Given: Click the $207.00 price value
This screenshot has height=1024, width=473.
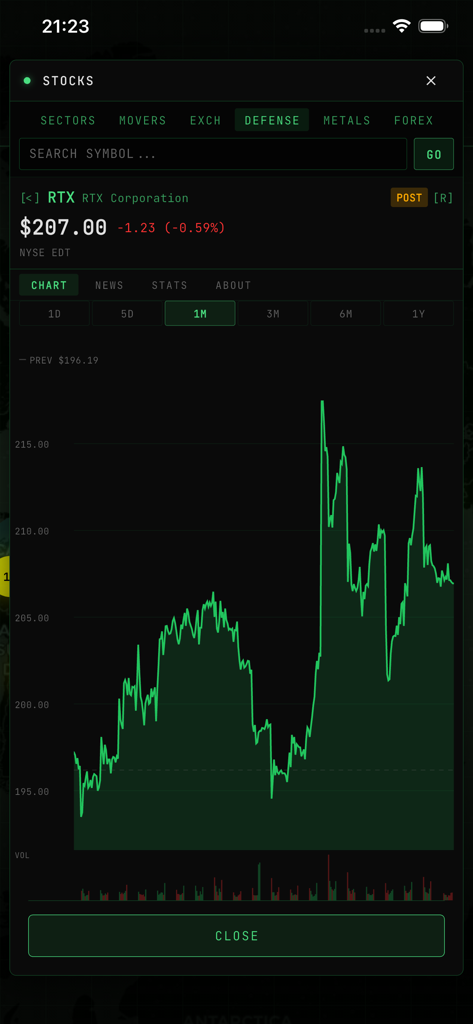Looking at the screenshot, I should click(63, 227).
